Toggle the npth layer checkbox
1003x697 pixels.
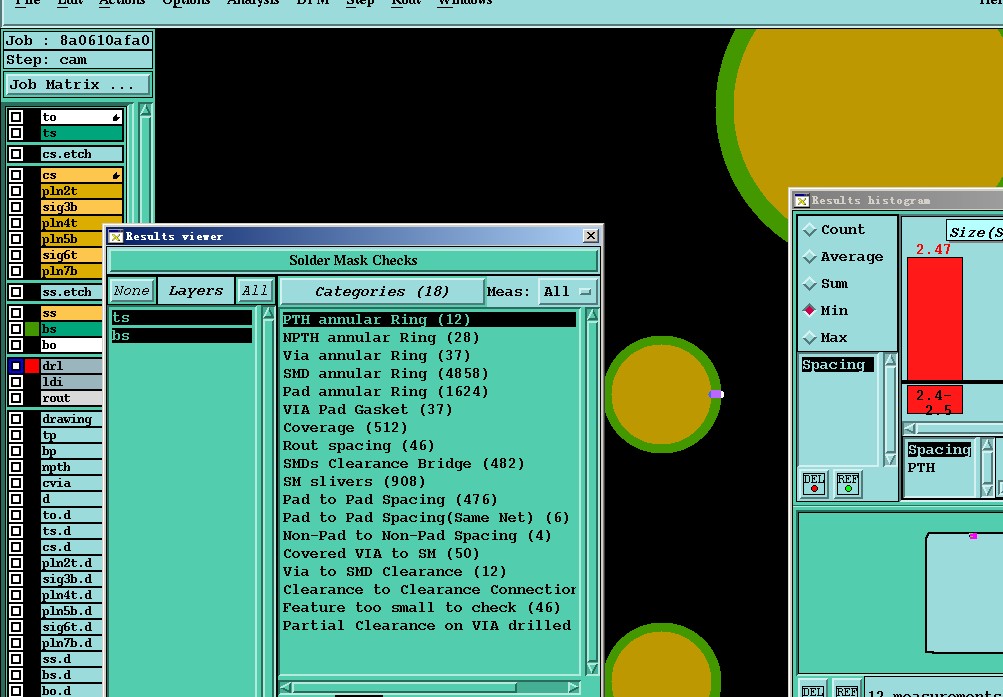tap(16, 467)
